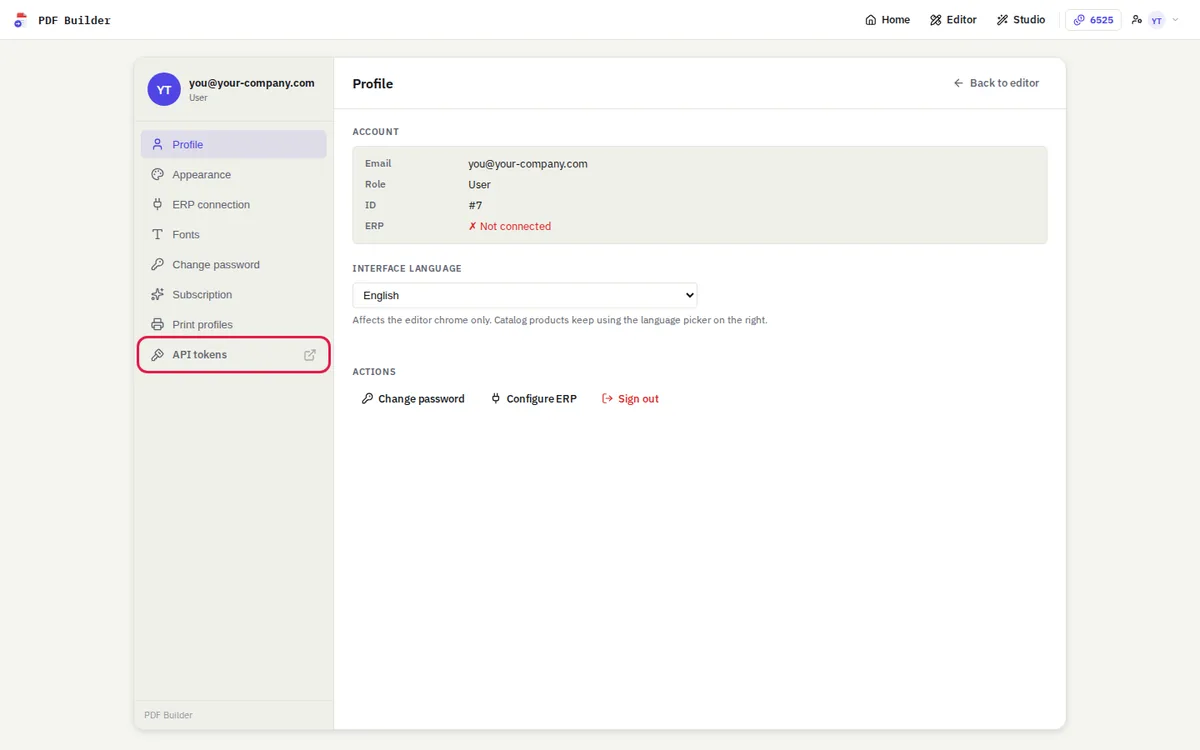This screenshot has width=1200, height=750.
Task: Click the red Sign out button
Action: click(x=630, y=398)
